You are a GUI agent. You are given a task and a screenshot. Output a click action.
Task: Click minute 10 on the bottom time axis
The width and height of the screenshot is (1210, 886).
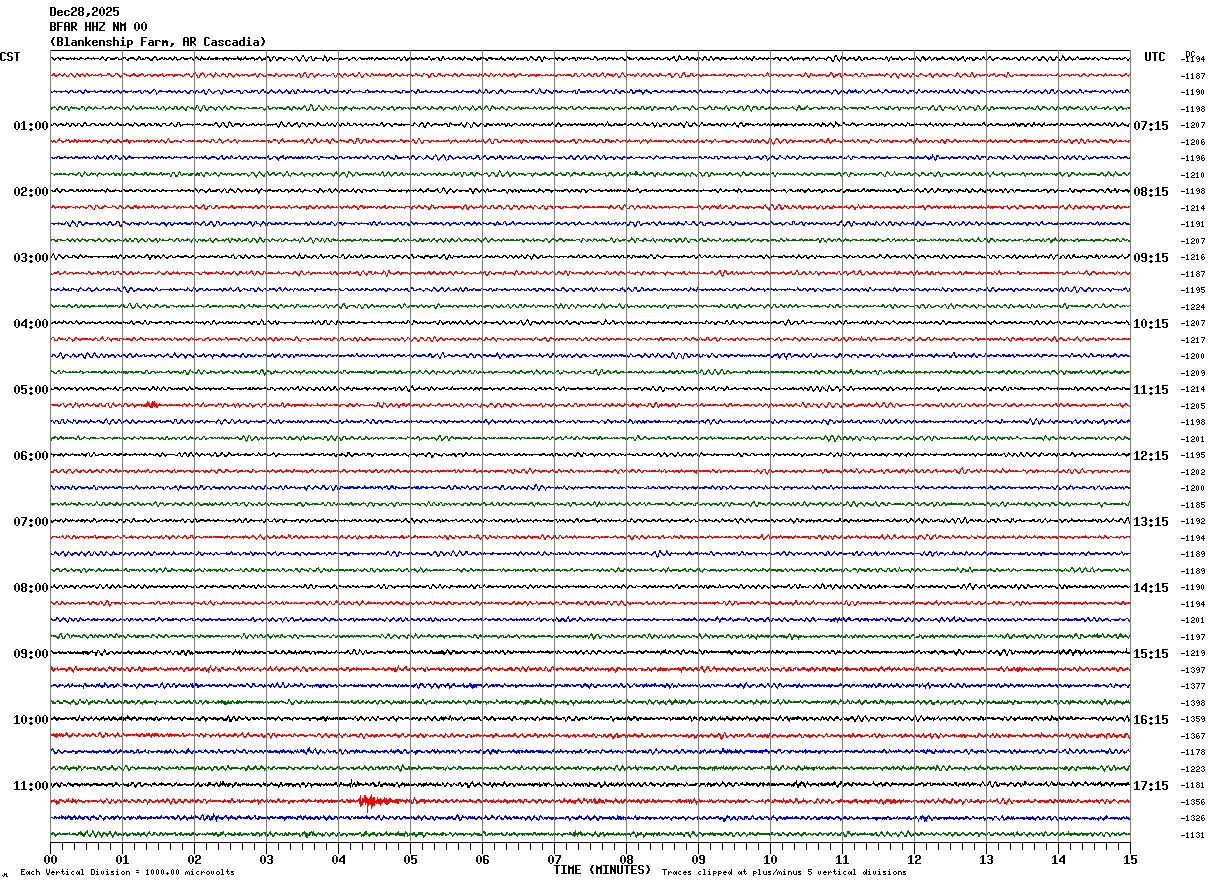point(770,859)
